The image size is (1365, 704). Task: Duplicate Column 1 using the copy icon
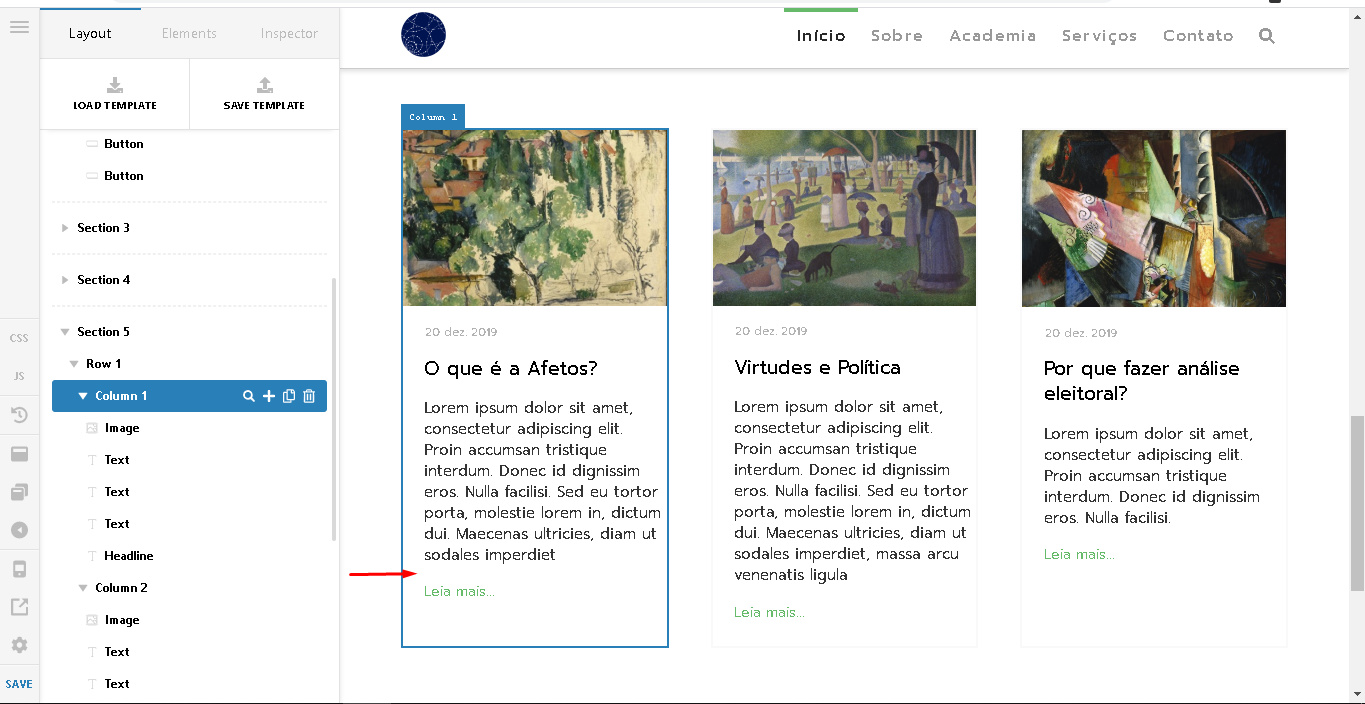289,396
